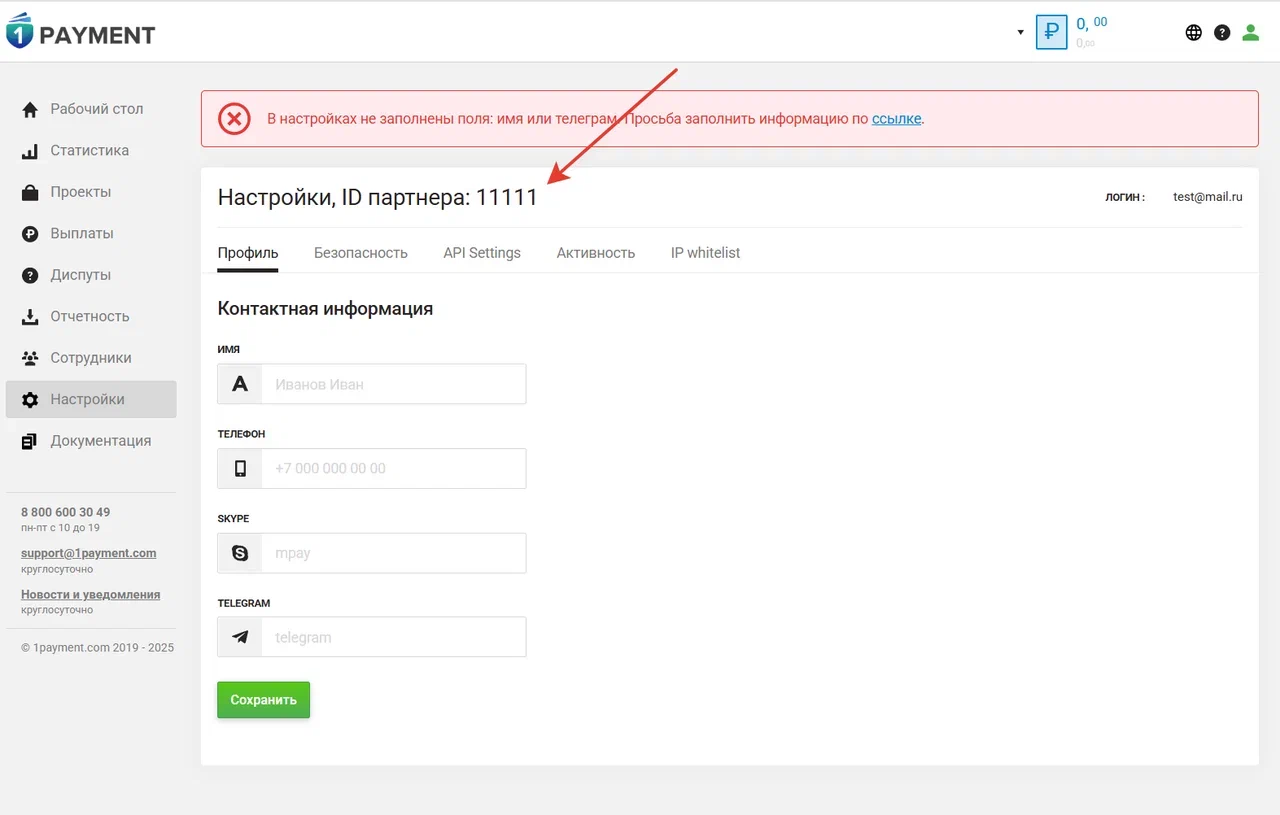Viewport: 1280px width, 815px height.
Task: Open Рабочий стол from sidebar
Action: coord(96,109)
